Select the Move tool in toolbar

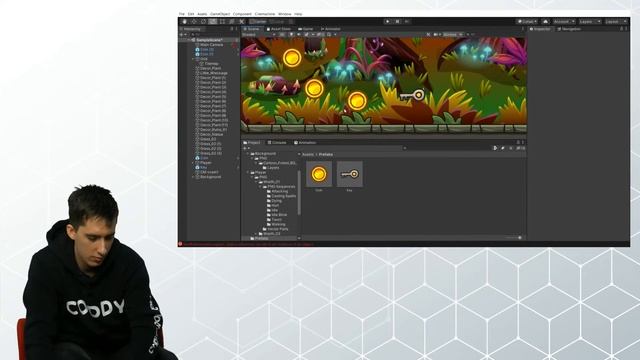click(194, 22)
